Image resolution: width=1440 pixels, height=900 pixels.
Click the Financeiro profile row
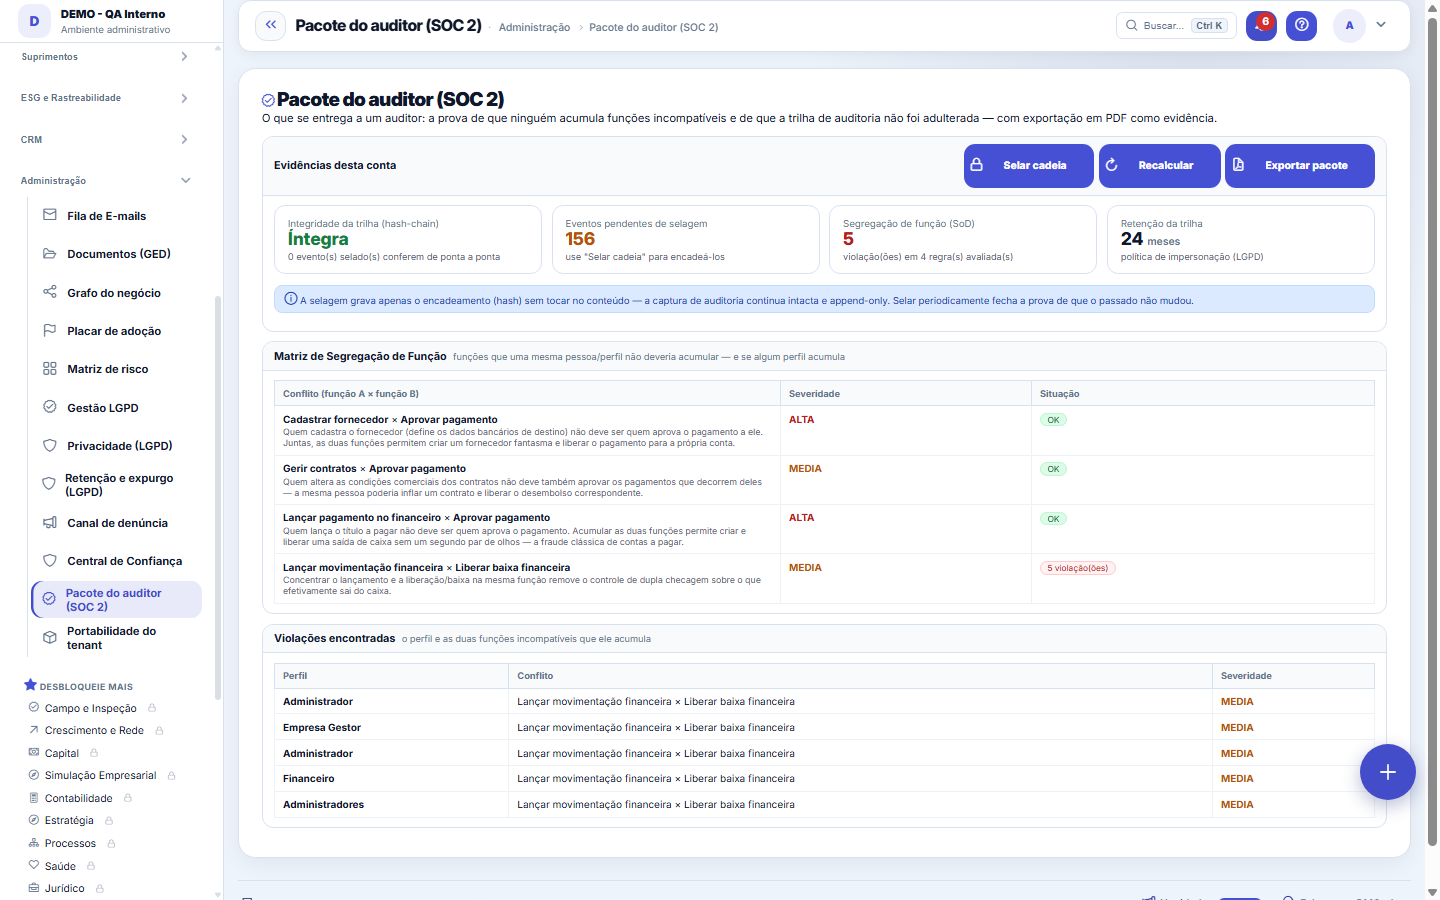(824, 779)
